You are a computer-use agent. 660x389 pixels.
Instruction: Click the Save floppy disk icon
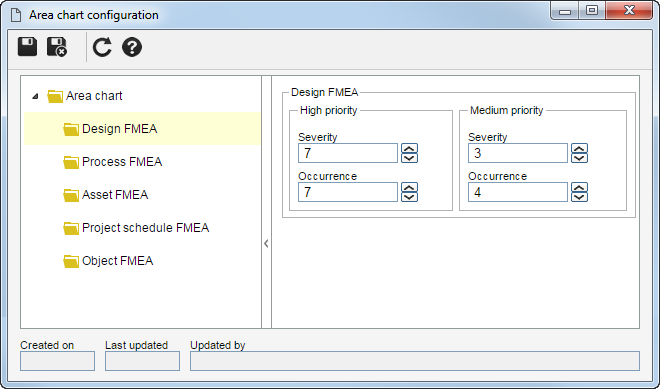pyautogui.click(x=27, y=47)
